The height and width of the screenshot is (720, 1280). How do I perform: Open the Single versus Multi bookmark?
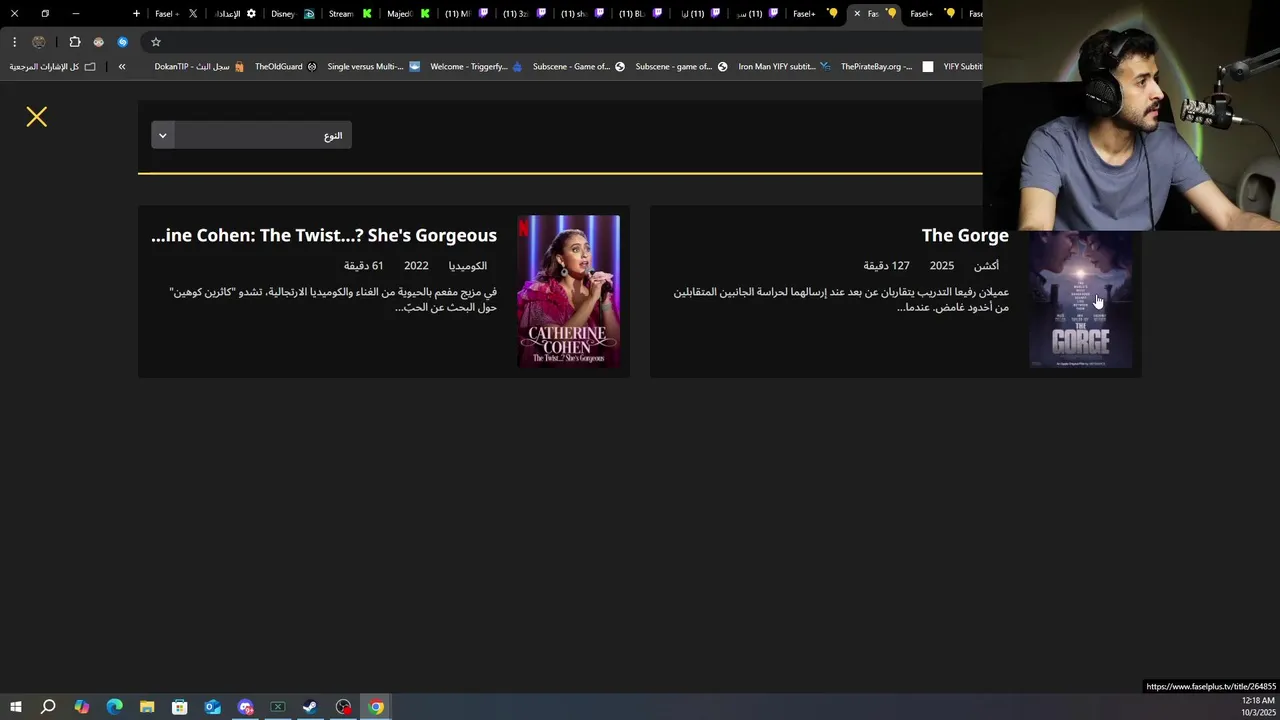coord(373,67)
